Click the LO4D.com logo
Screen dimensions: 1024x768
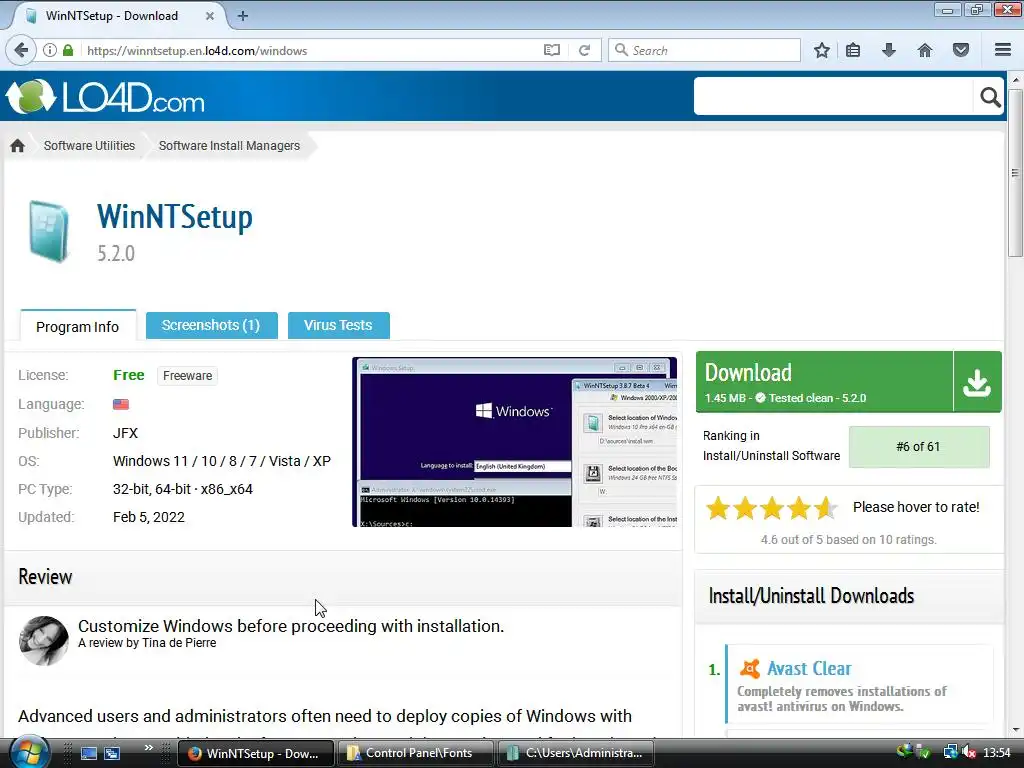pyautogui.click(x=105, y=97)
